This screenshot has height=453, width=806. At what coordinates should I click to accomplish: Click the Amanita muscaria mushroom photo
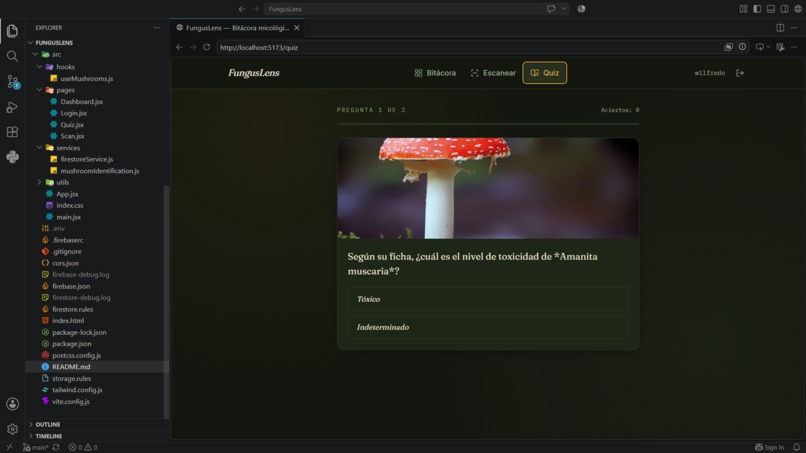point(488,188)
